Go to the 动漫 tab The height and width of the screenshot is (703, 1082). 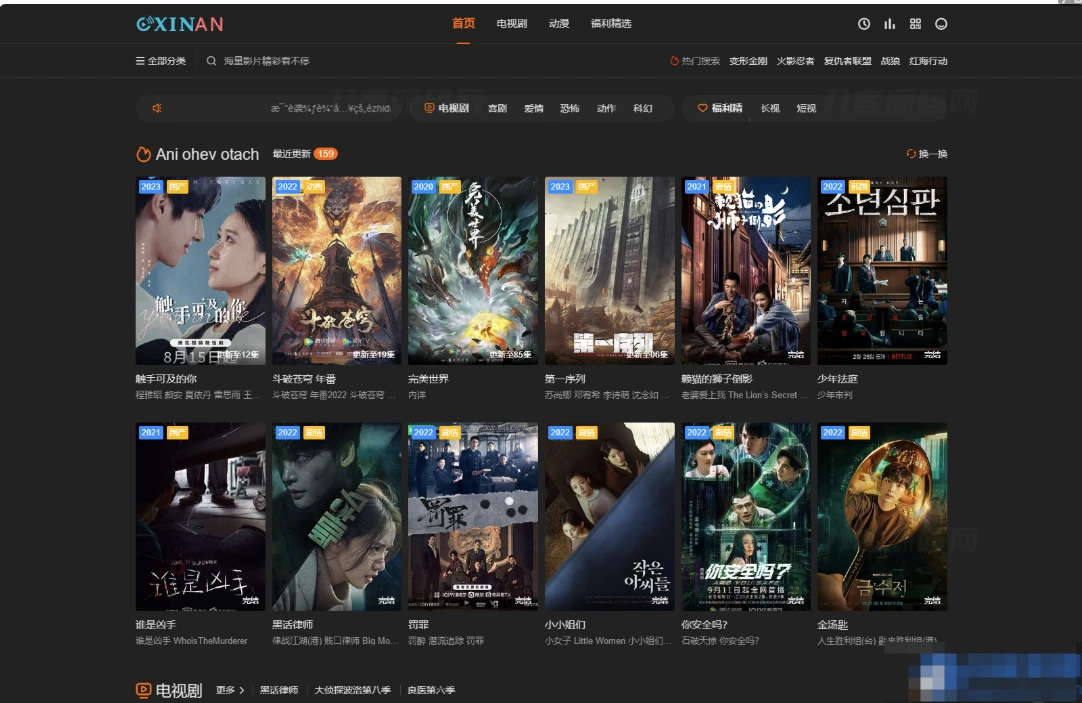[559, 23]
